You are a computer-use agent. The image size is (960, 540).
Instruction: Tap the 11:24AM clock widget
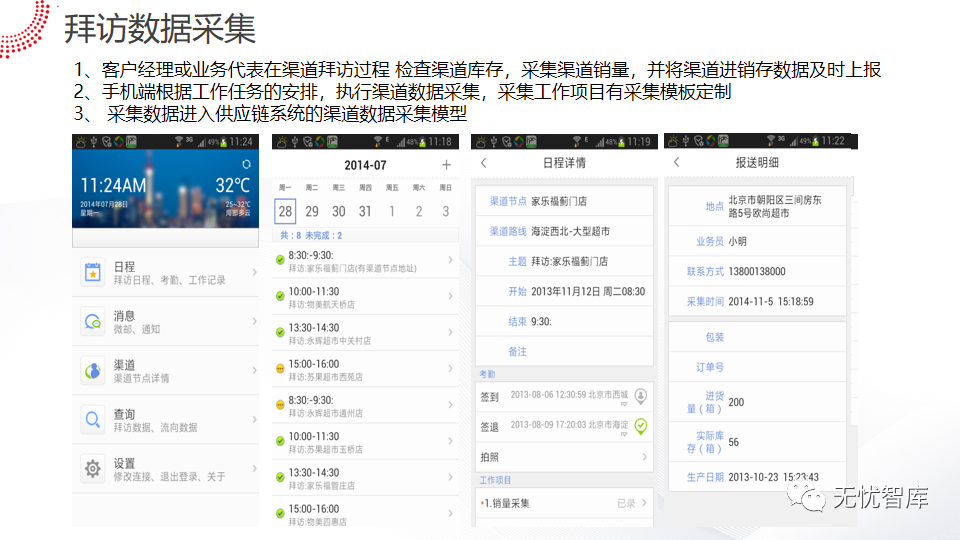click(x=113, y=186)
